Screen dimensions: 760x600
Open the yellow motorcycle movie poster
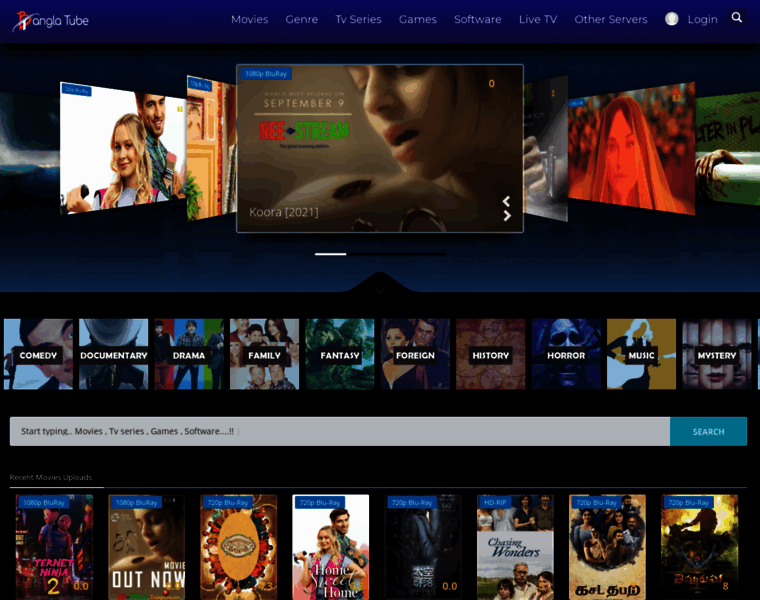point(699,547)
